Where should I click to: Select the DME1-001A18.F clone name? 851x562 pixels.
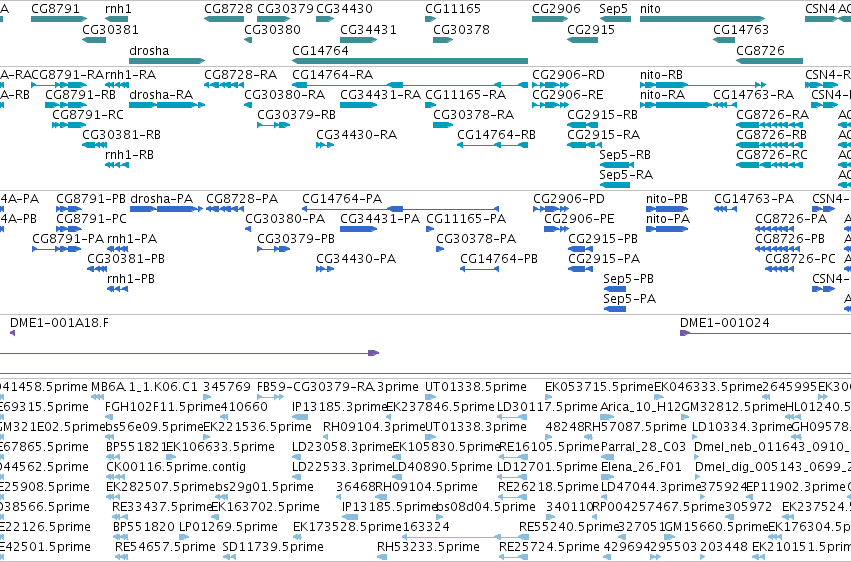(59, 323)
